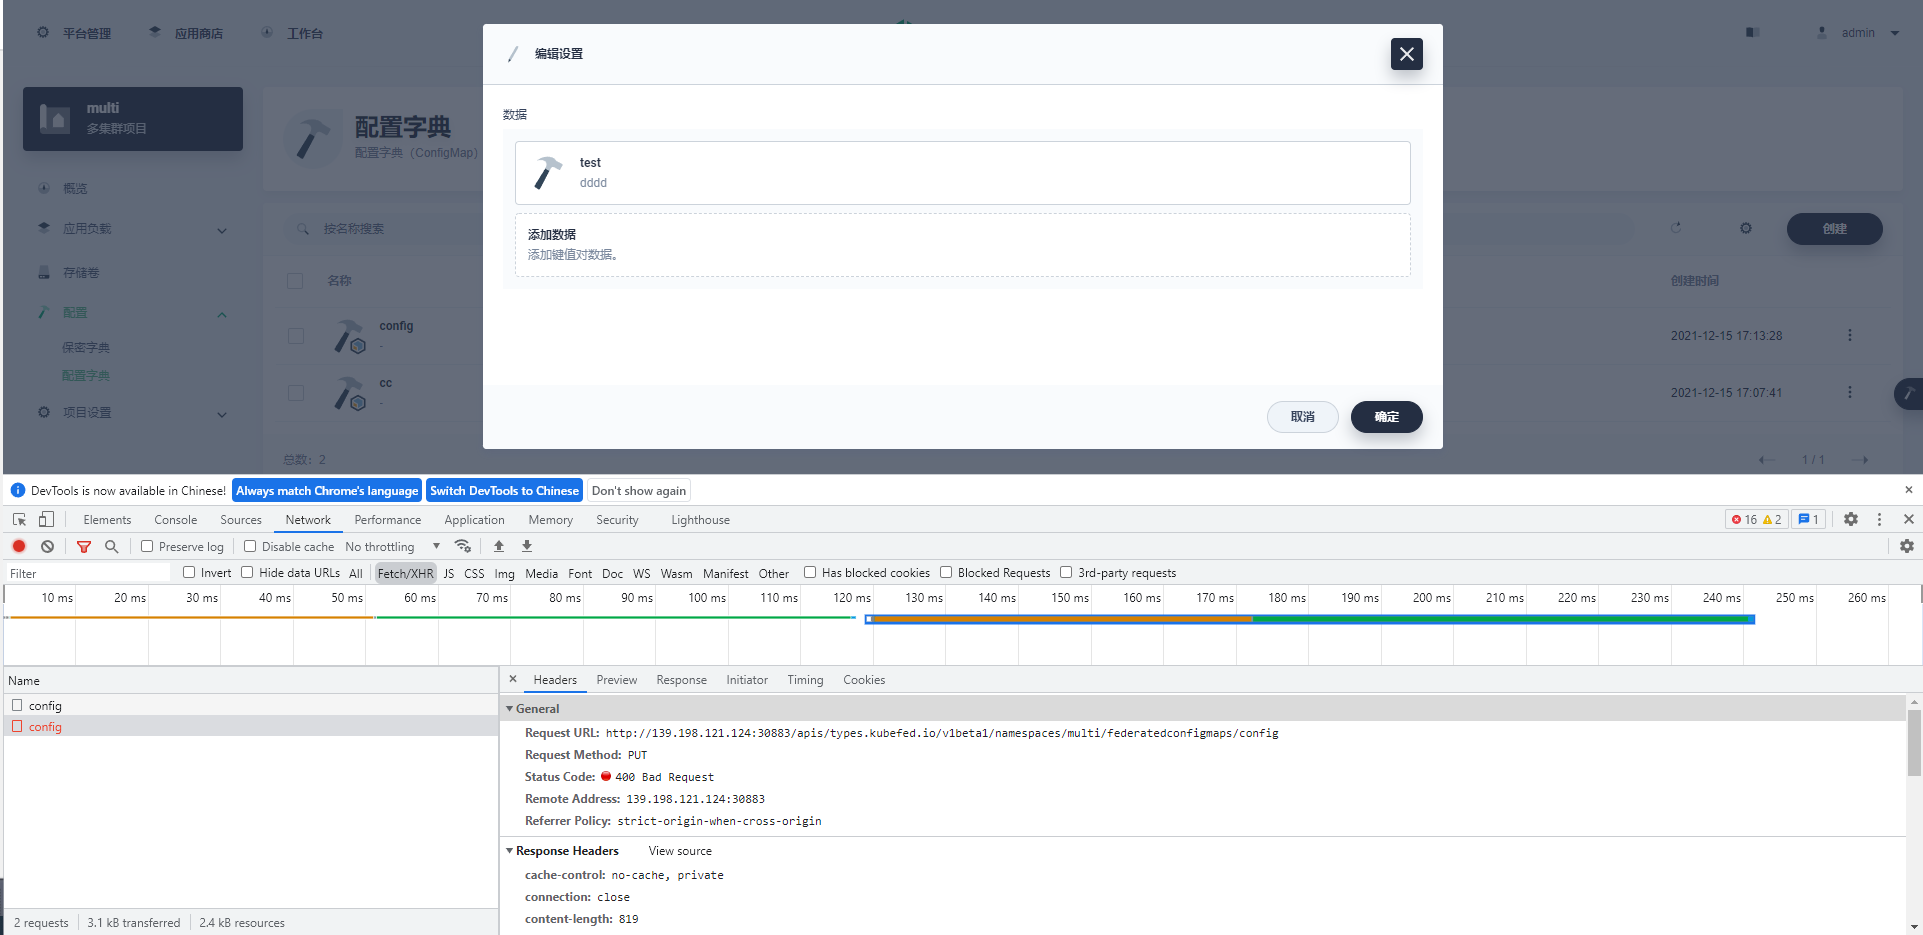
Task: Dismiss the DevTools language info bar
Action: pyautogui.click(x=1908, y=490)
